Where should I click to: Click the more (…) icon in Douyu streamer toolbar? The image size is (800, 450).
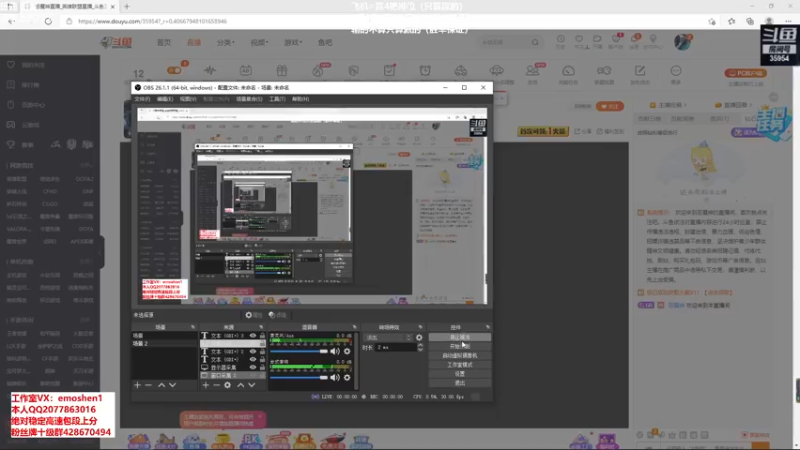coord(676,71)
